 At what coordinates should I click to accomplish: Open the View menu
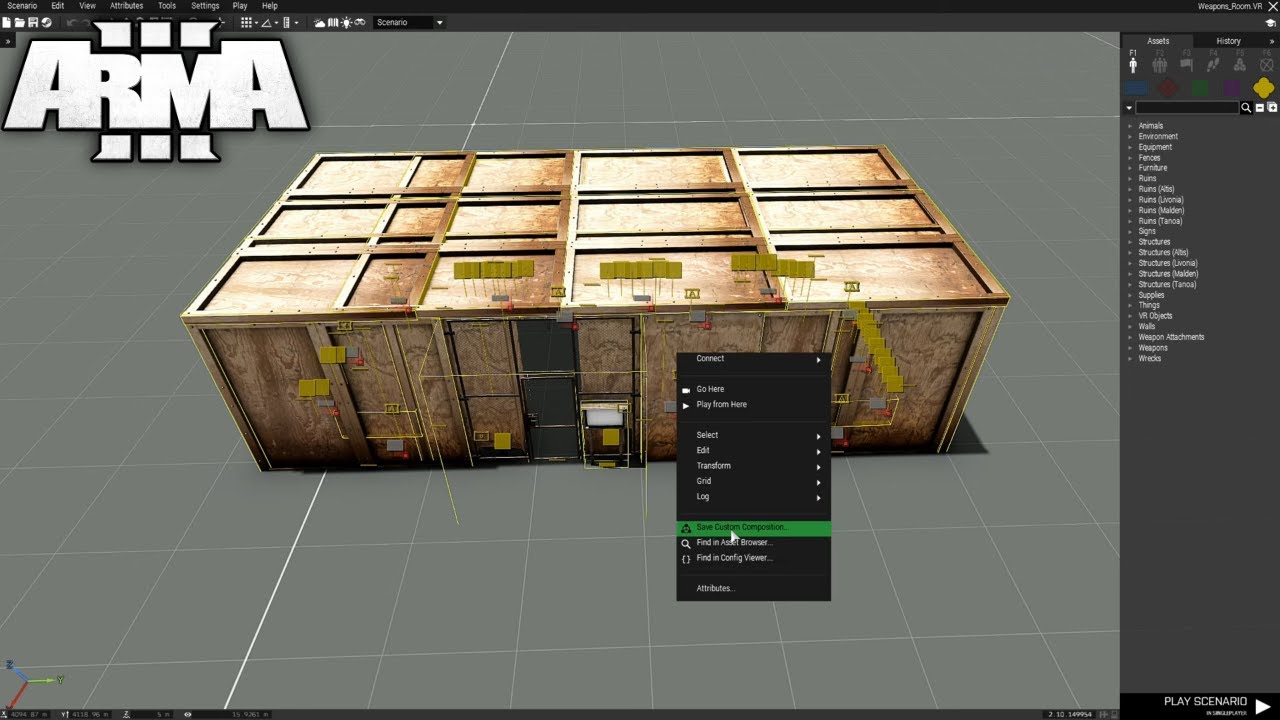click(x=88, y=6)
